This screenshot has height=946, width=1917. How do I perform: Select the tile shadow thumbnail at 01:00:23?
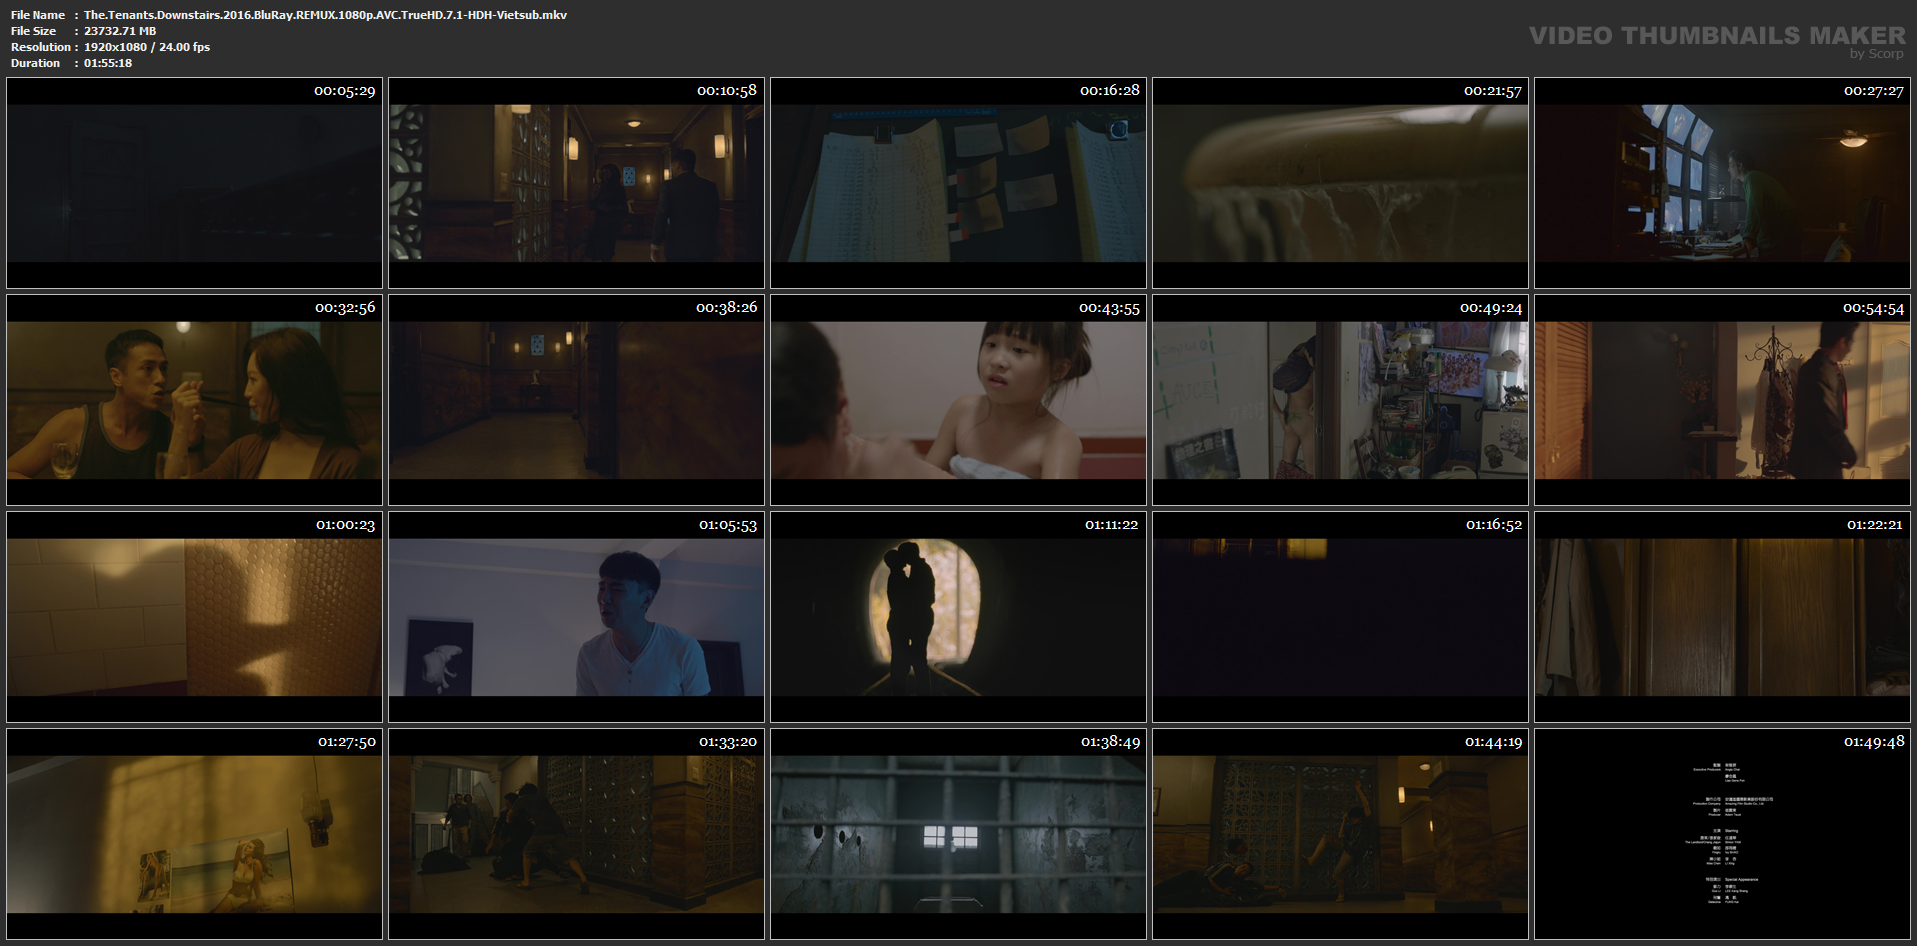[194, 617]
